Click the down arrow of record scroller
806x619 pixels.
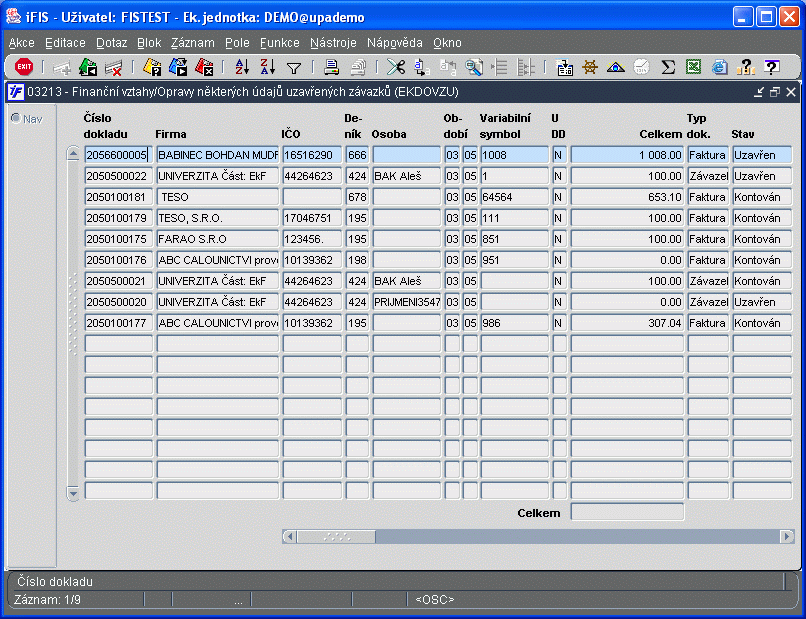[73, 493]
